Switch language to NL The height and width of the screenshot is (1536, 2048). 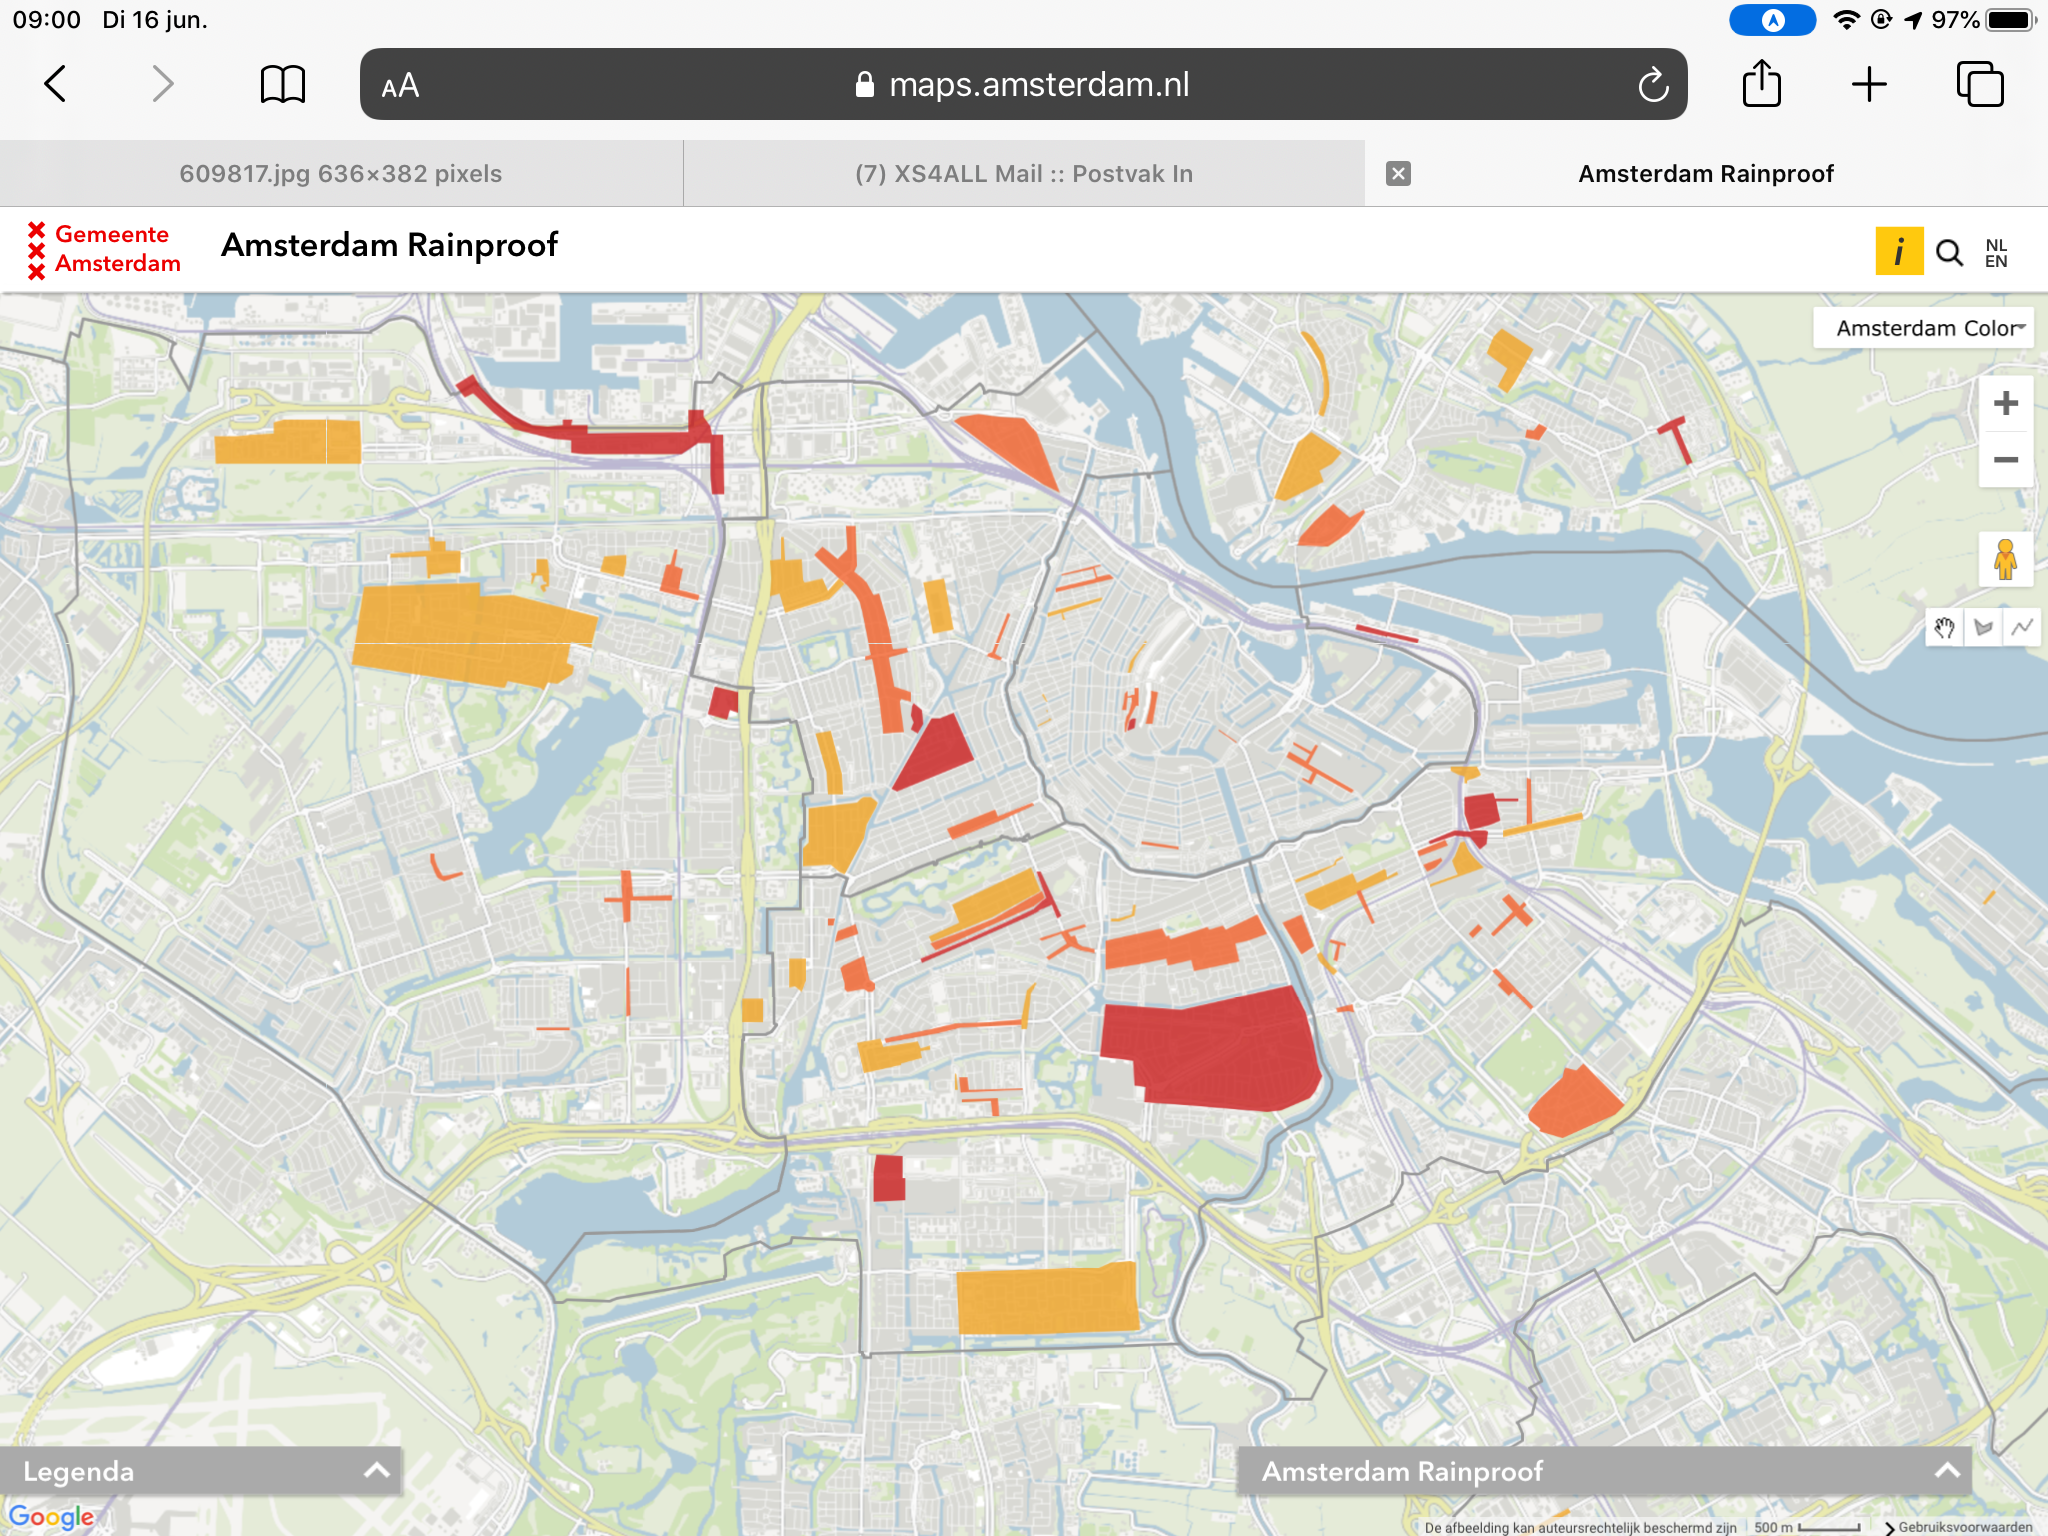(1996, 245)
